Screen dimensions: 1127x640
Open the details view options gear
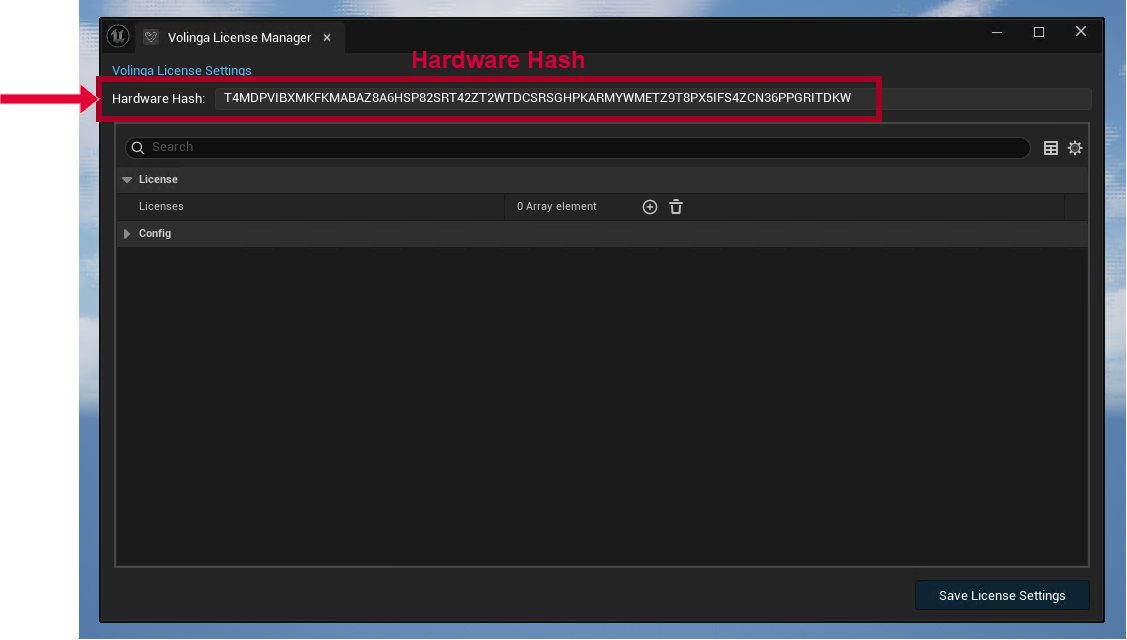point(1075,148)
